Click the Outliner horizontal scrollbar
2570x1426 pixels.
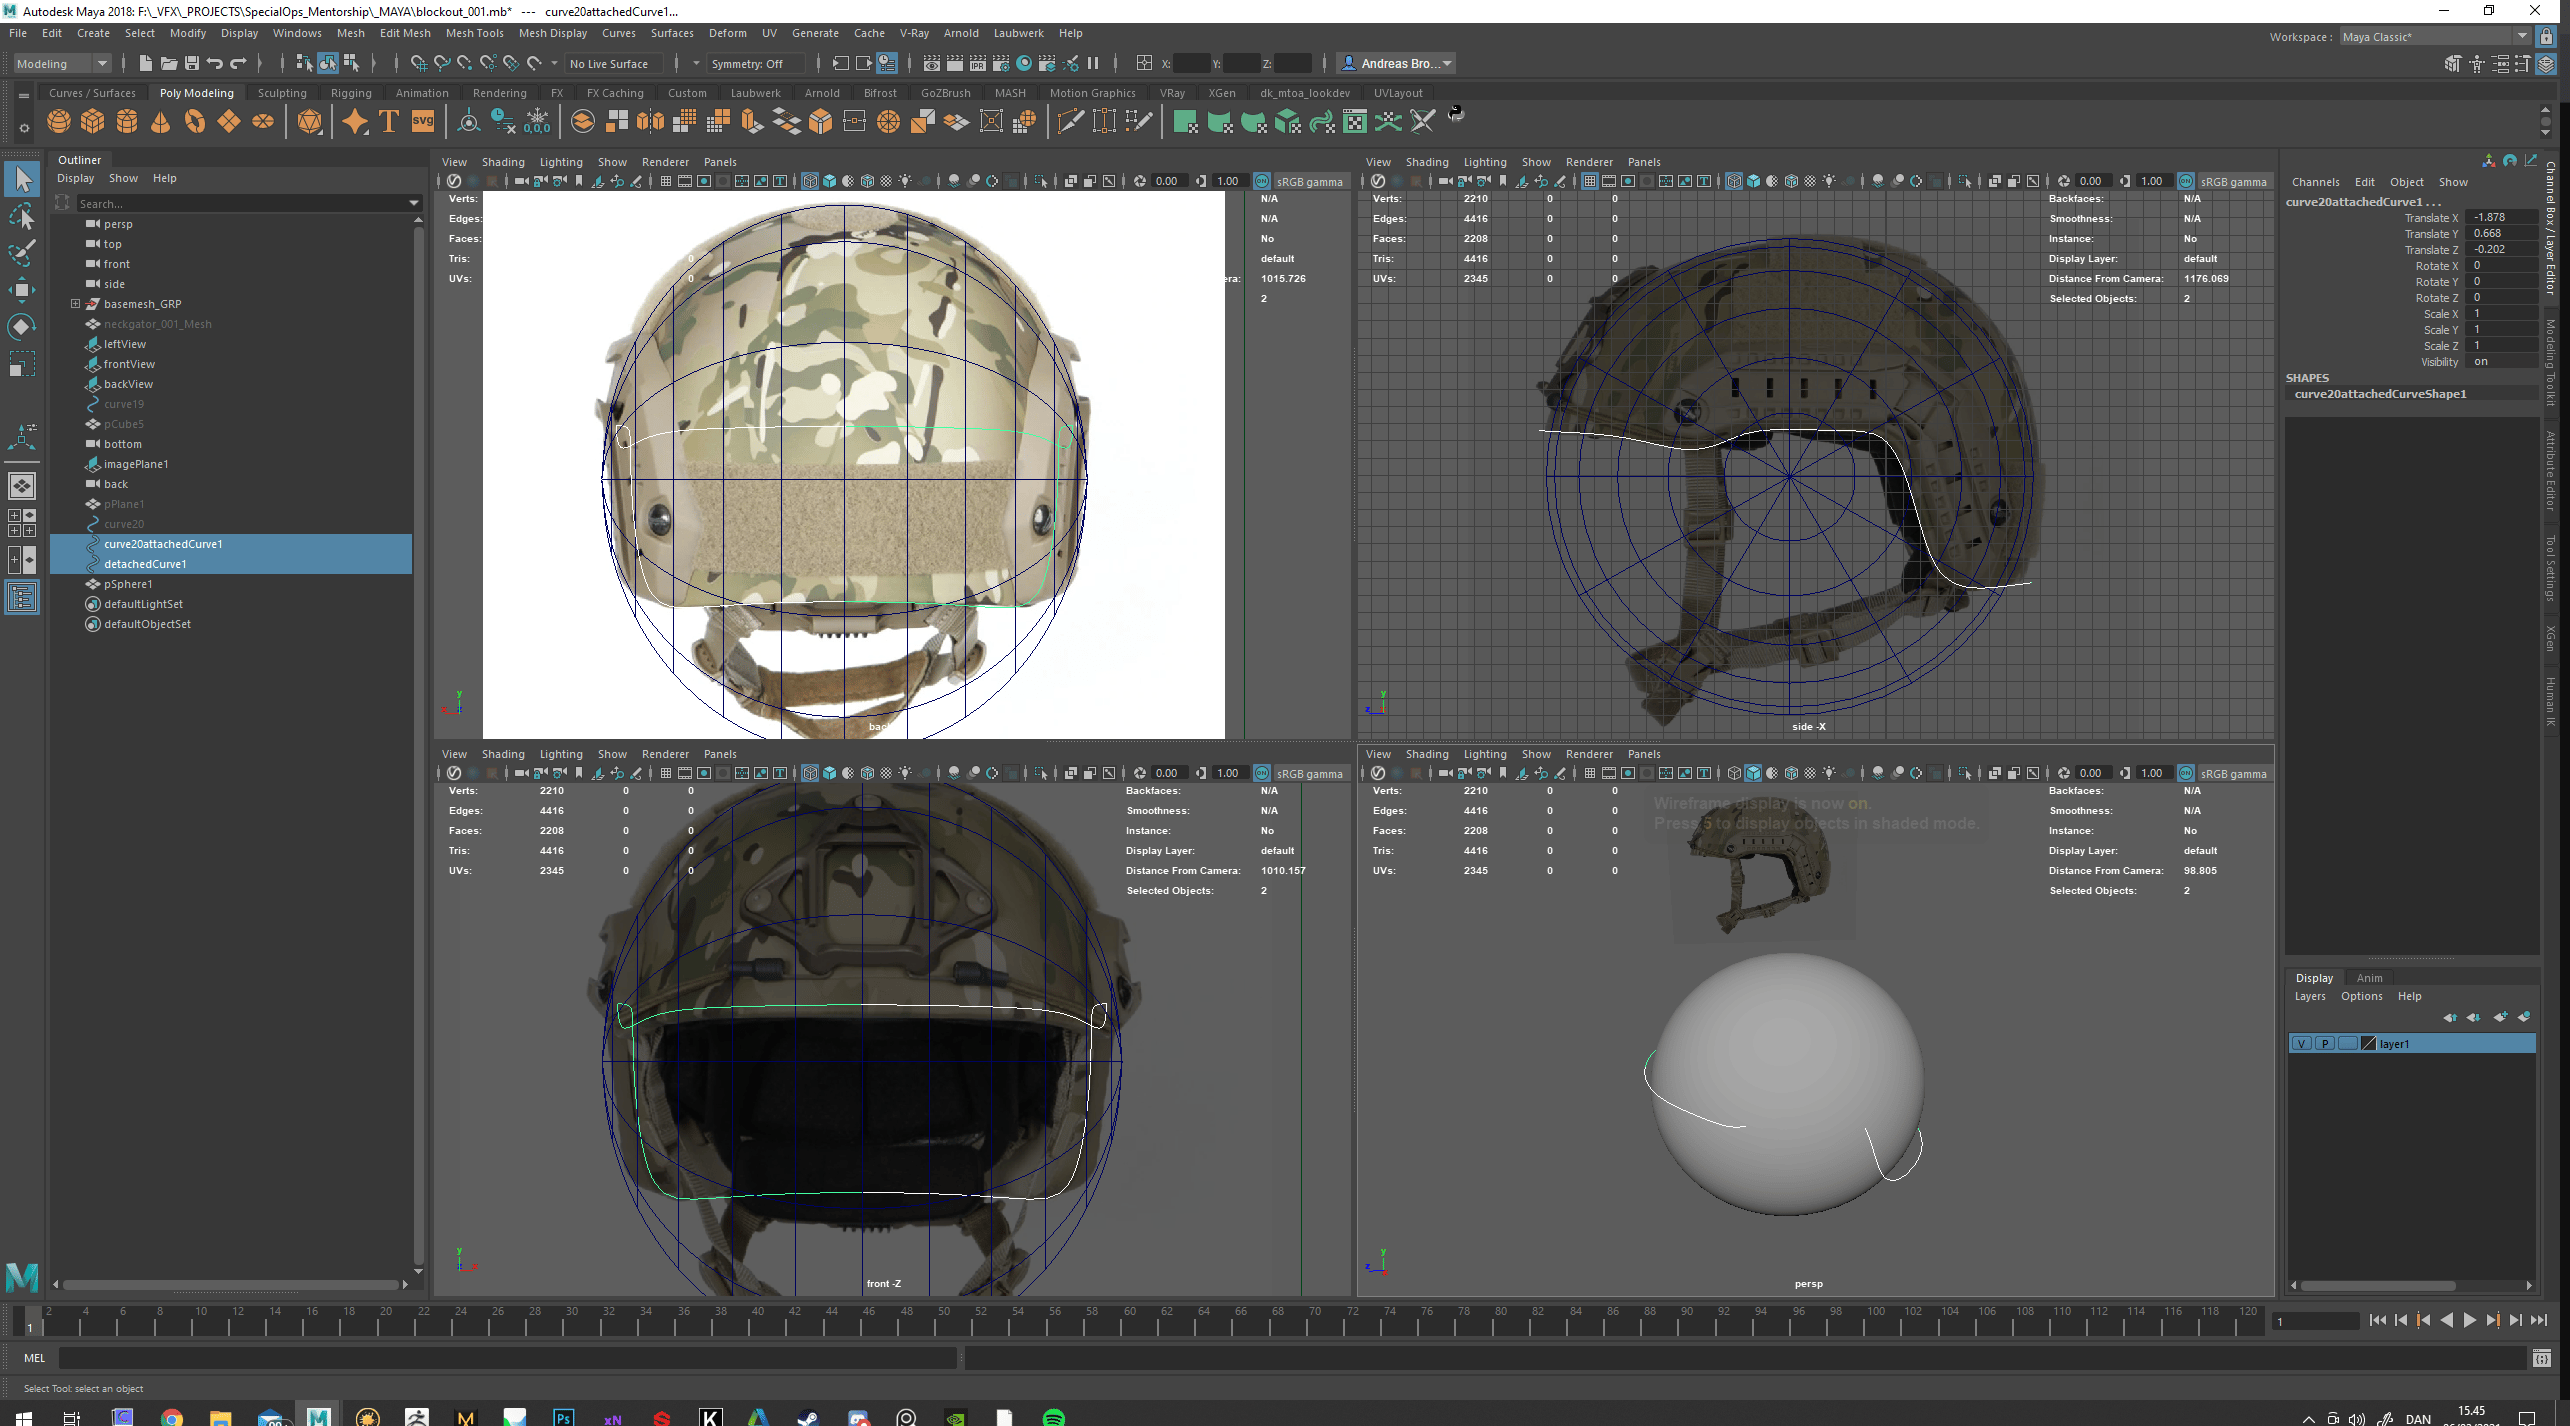point(231,1285)
